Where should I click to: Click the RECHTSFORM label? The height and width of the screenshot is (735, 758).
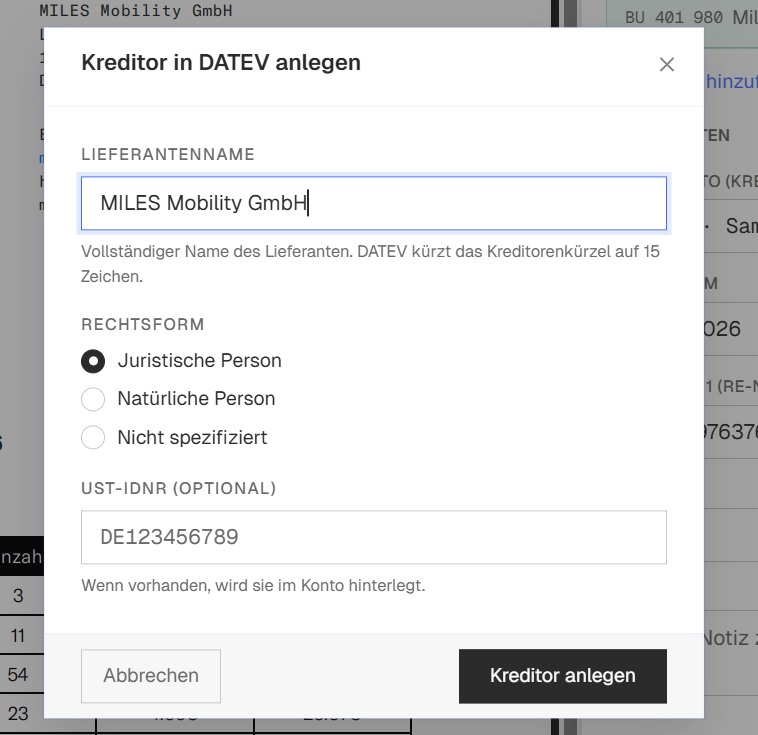point(143,324)
